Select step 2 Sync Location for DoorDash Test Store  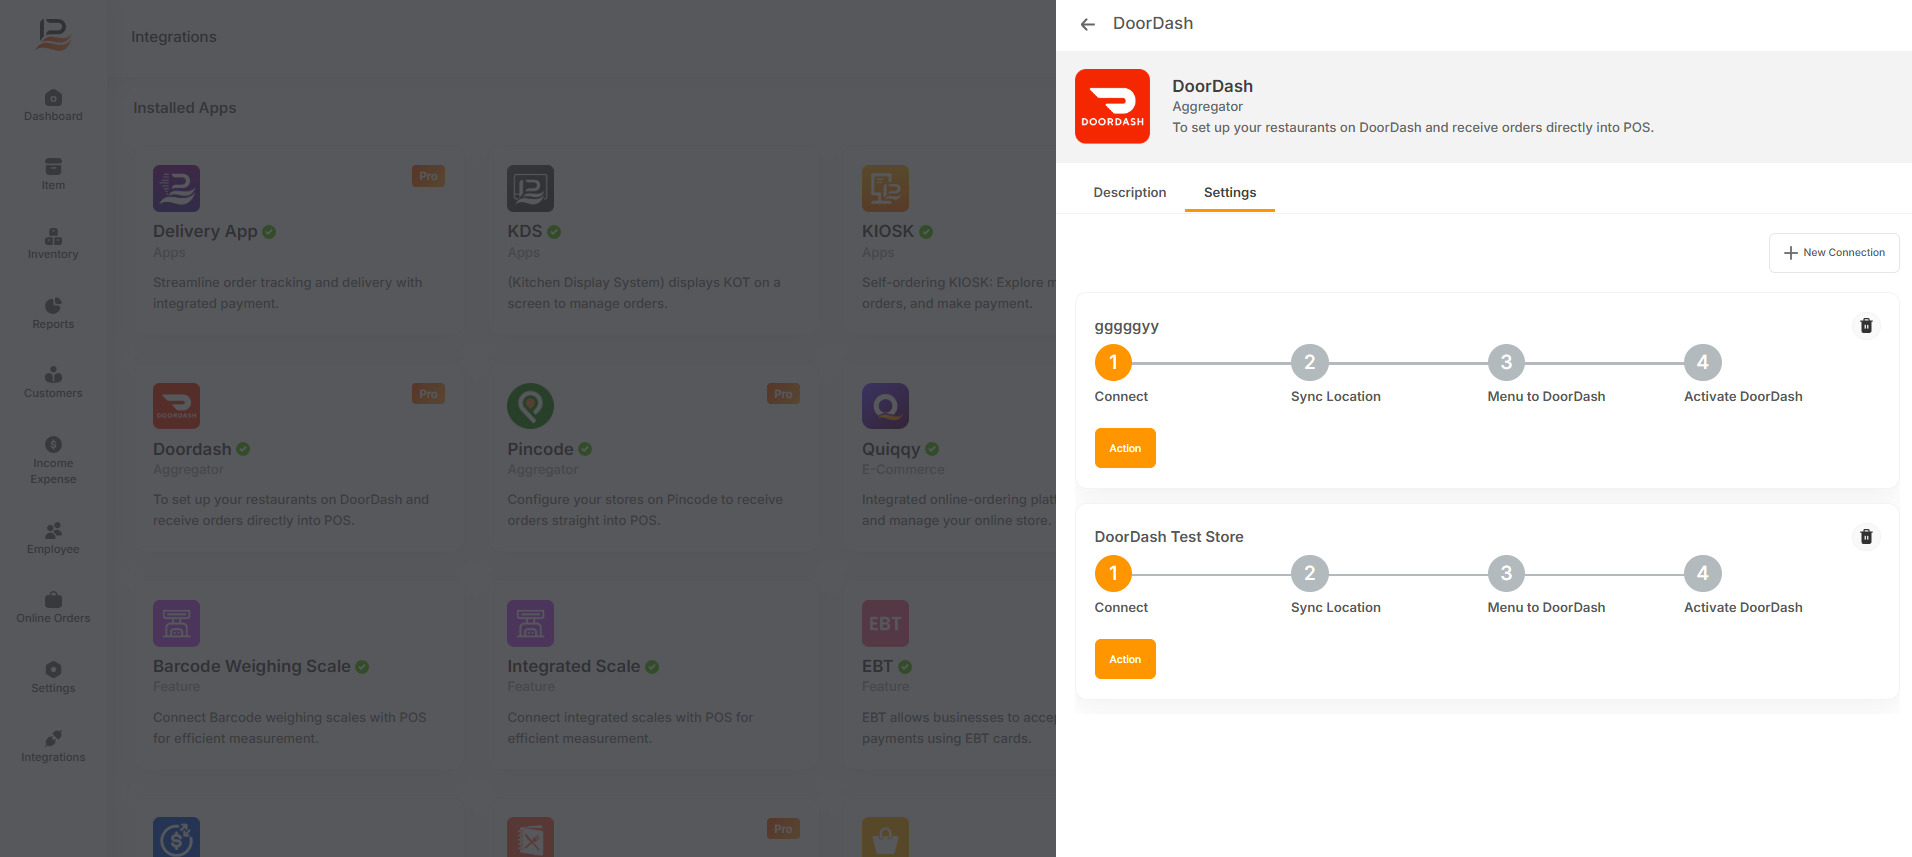(x=1309, y=574)
